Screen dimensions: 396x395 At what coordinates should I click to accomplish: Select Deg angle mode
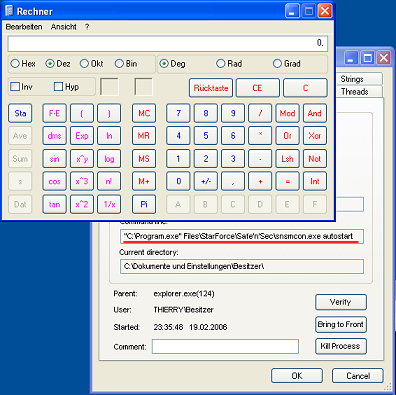coord(164,64)
